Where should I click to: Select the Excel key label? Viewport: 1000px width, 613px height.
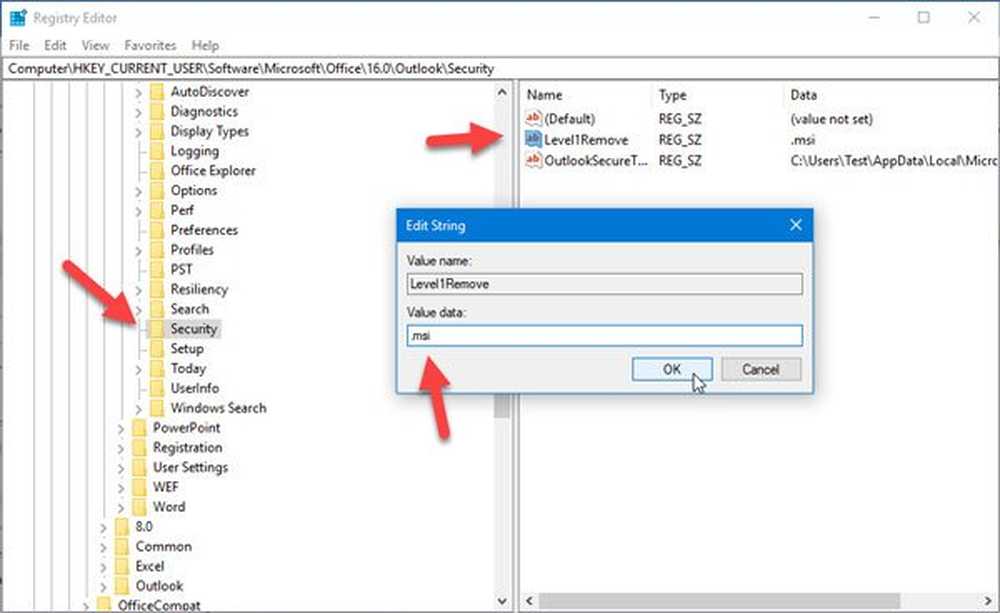click(x=150, y=566)
